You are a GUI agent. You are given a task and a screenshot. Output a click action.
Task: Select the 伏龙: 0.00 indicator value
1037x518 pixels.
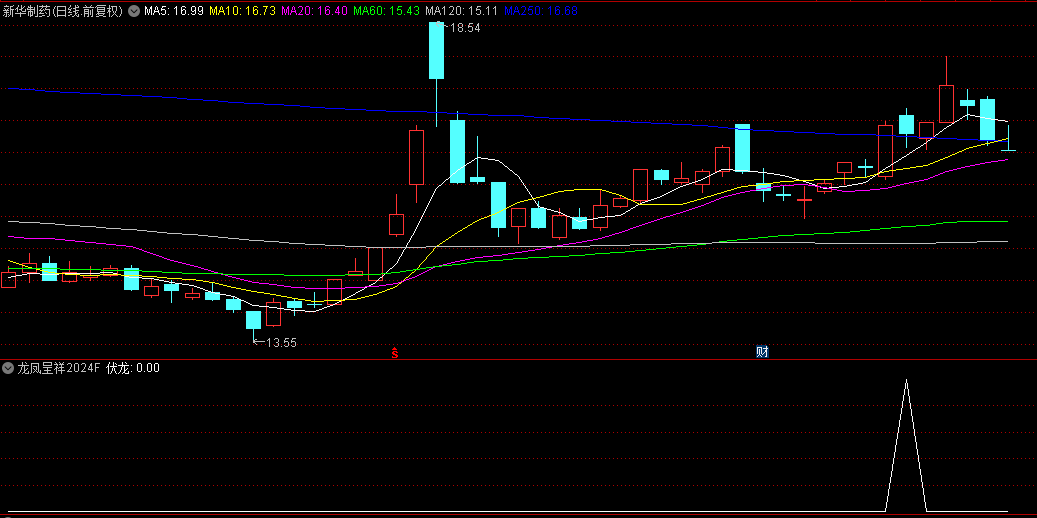pos(133,368)
